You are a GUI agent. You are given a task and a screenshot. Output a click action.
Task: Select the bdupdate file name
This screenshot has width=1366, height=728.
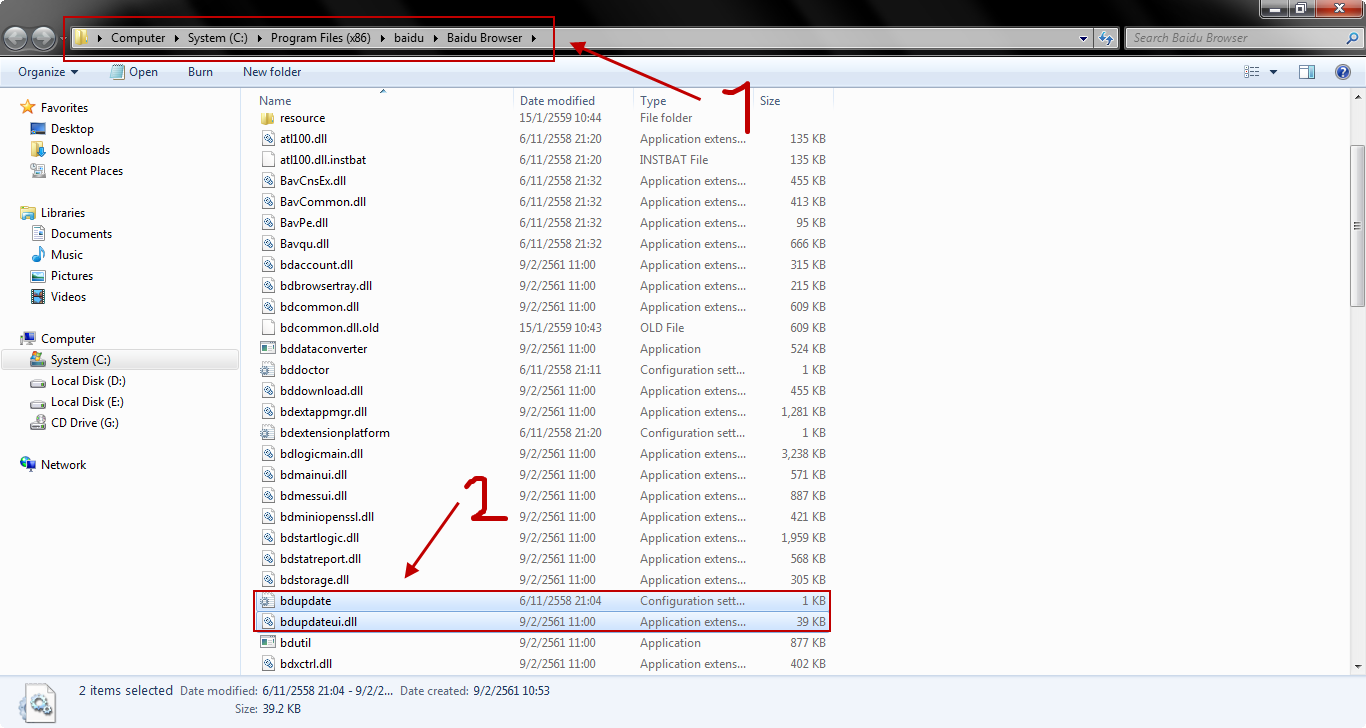click(305, 601)
